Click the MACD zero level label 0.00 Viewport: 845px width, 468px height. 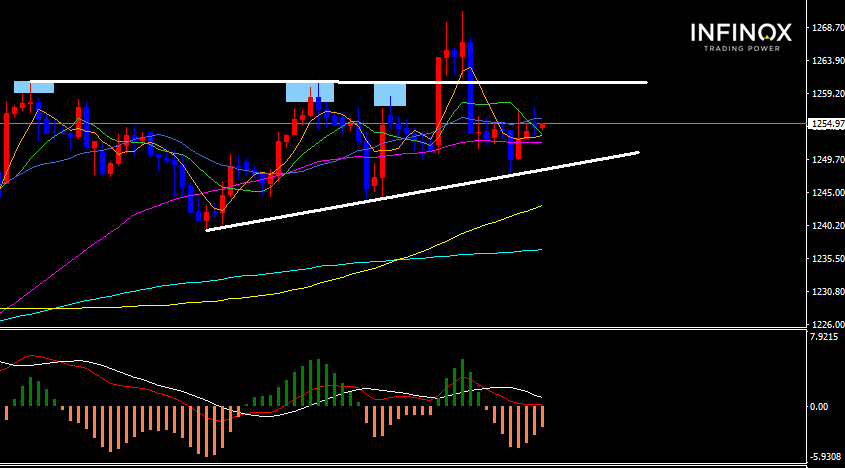820,407
